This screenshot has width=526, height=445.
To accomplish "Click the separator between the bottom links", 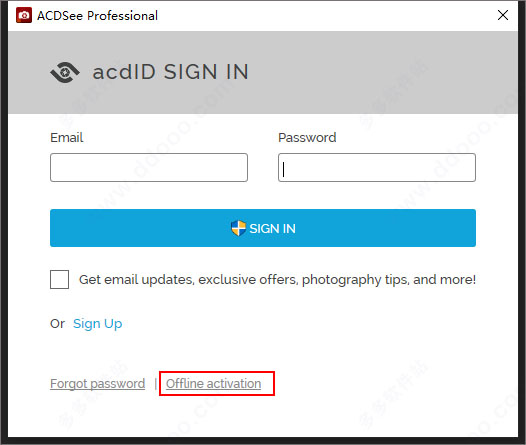I will 156,384.
